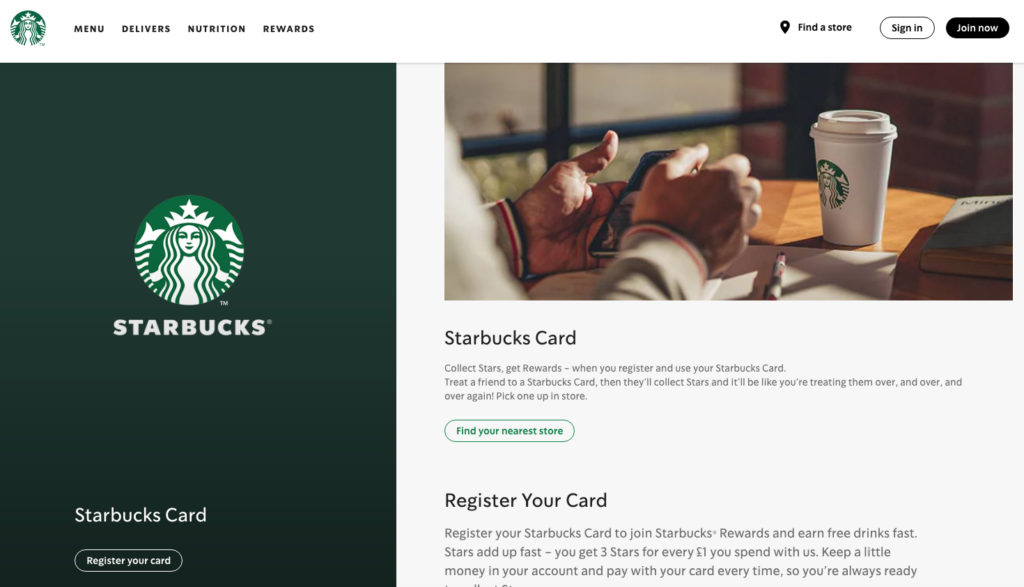The image size is (1024, 587).
Task: Click the large siren logo on green panel
Action: tap(189, 250)
